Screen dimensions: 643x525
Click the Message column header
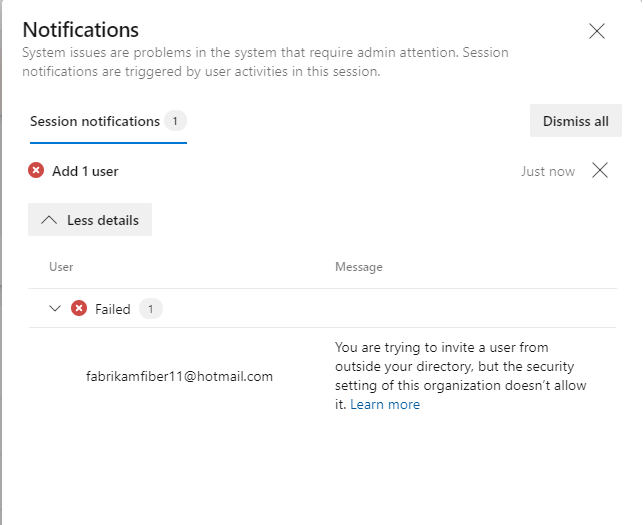pyautogui.click(x=359, y=267)
